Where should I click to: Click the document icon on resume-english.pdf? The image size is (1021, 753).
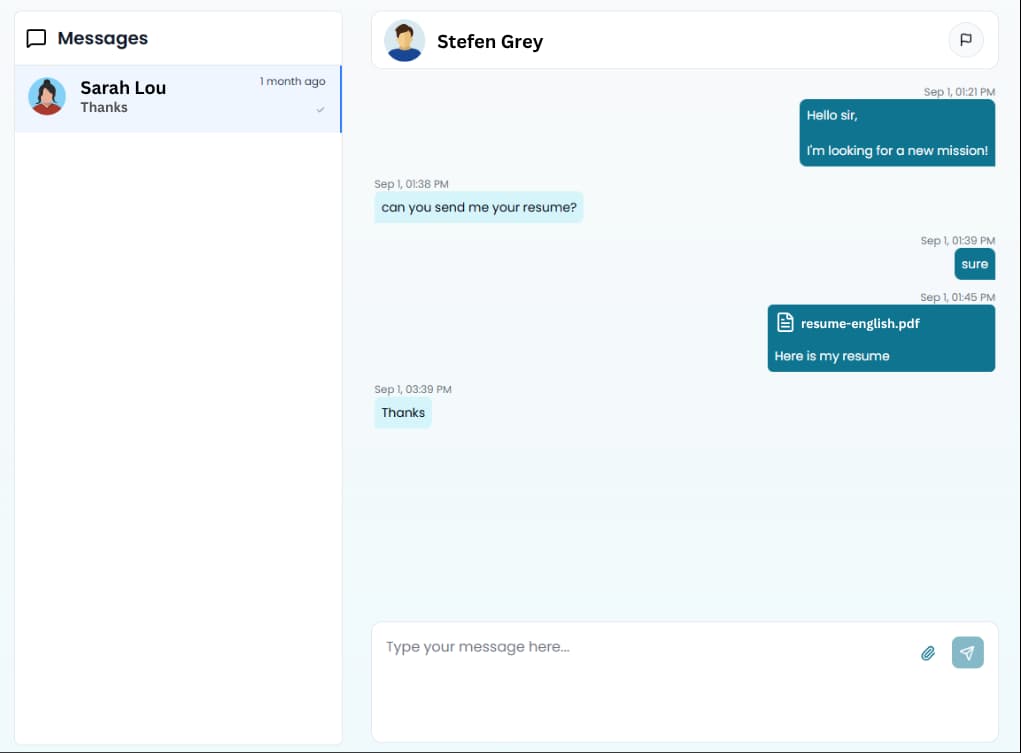tap(784, 323)
